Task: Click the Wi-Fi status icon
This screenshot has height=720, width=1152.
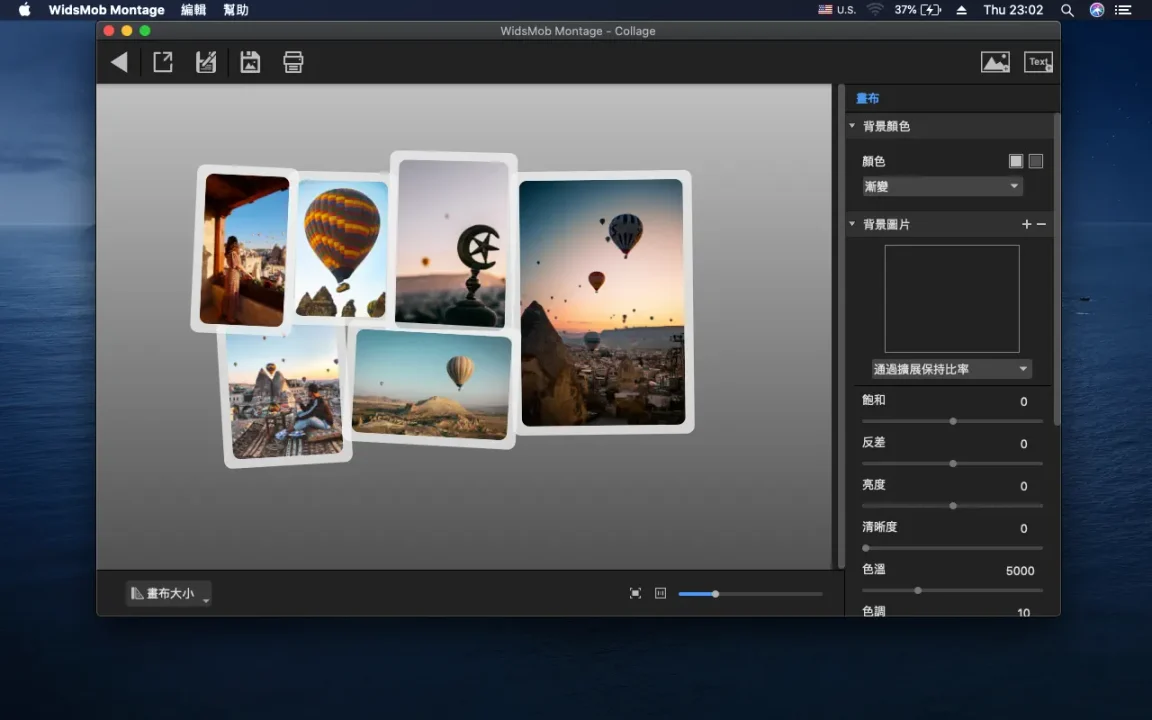Action: coord(874,10)
